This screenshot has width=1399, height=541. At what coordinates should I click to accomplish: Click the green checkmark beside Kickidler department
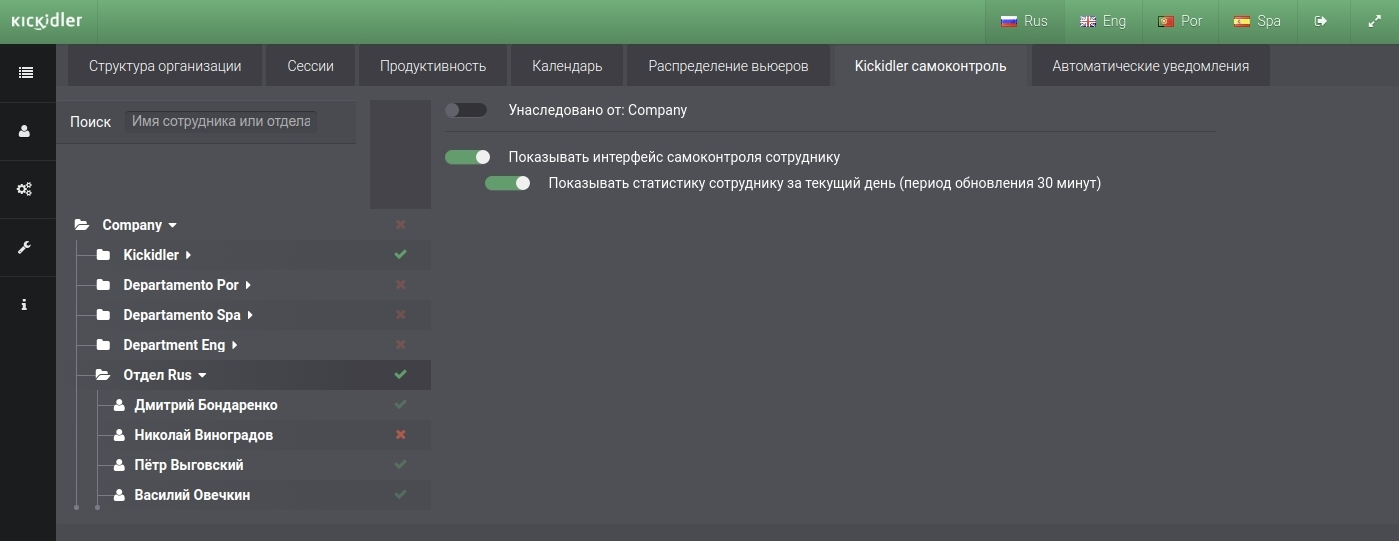pyautogui.click(x=401, y=255)
